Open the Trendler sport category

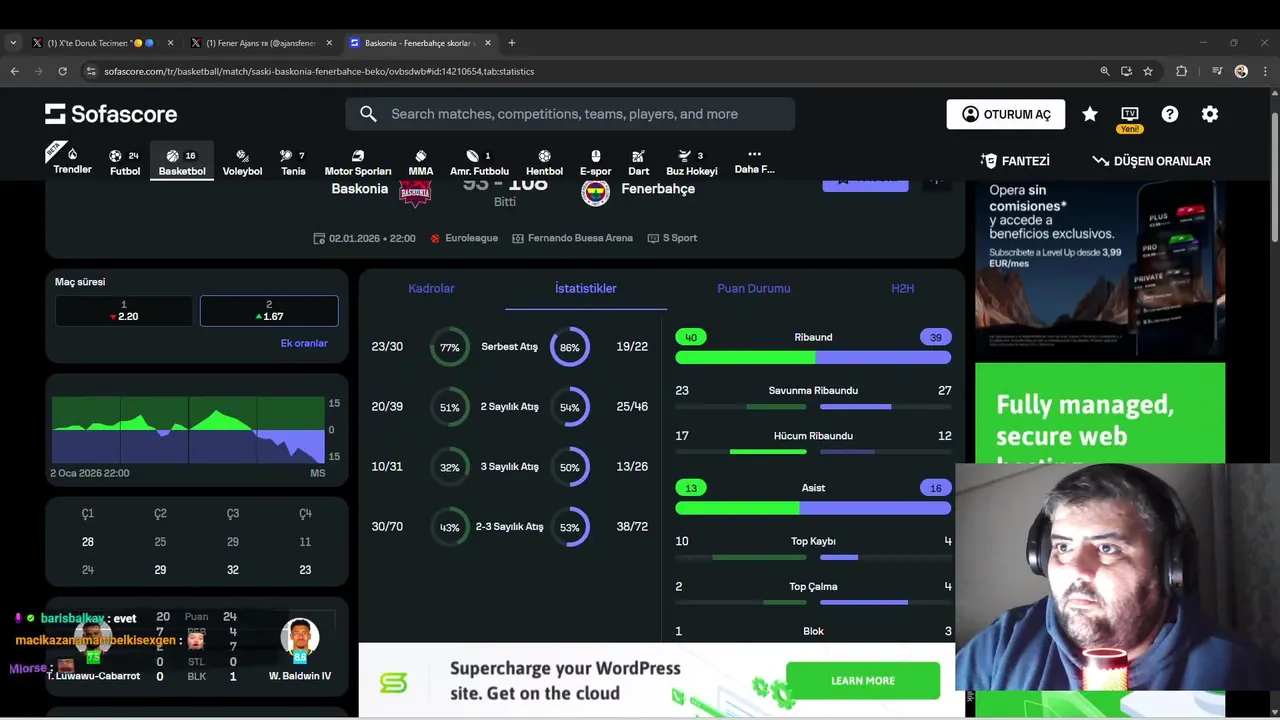pyautogui.click(x=72, y=160)
